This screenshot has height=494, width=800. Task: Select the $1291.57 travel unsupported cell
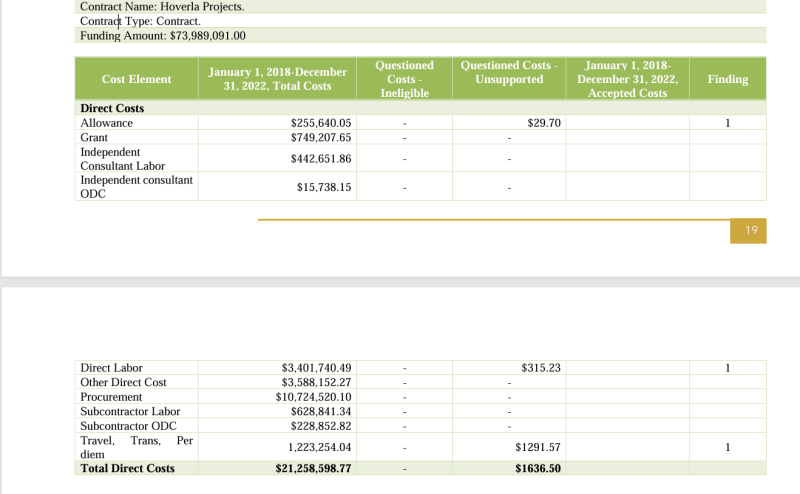coord(538,447)
